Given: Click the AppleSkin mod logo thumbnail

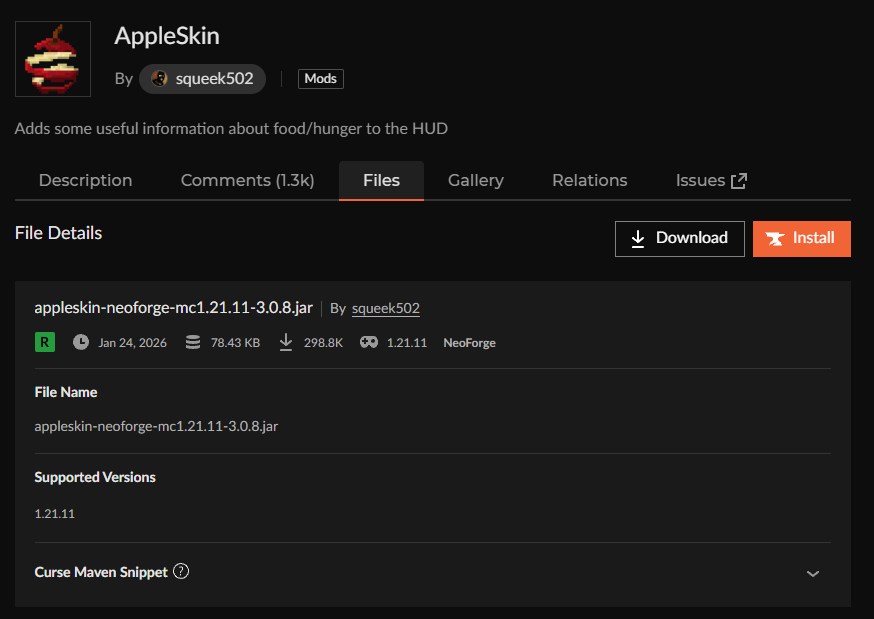Looking at the screenshot, I should tap(53, 59).
